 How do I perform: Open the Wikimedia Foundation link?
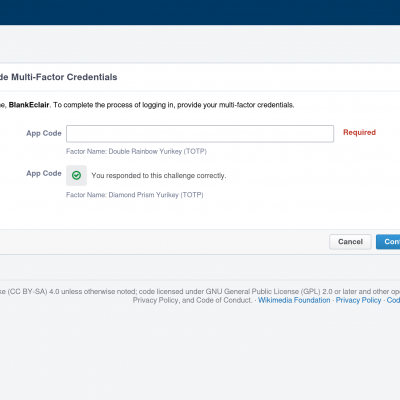(x=294, y=300)
